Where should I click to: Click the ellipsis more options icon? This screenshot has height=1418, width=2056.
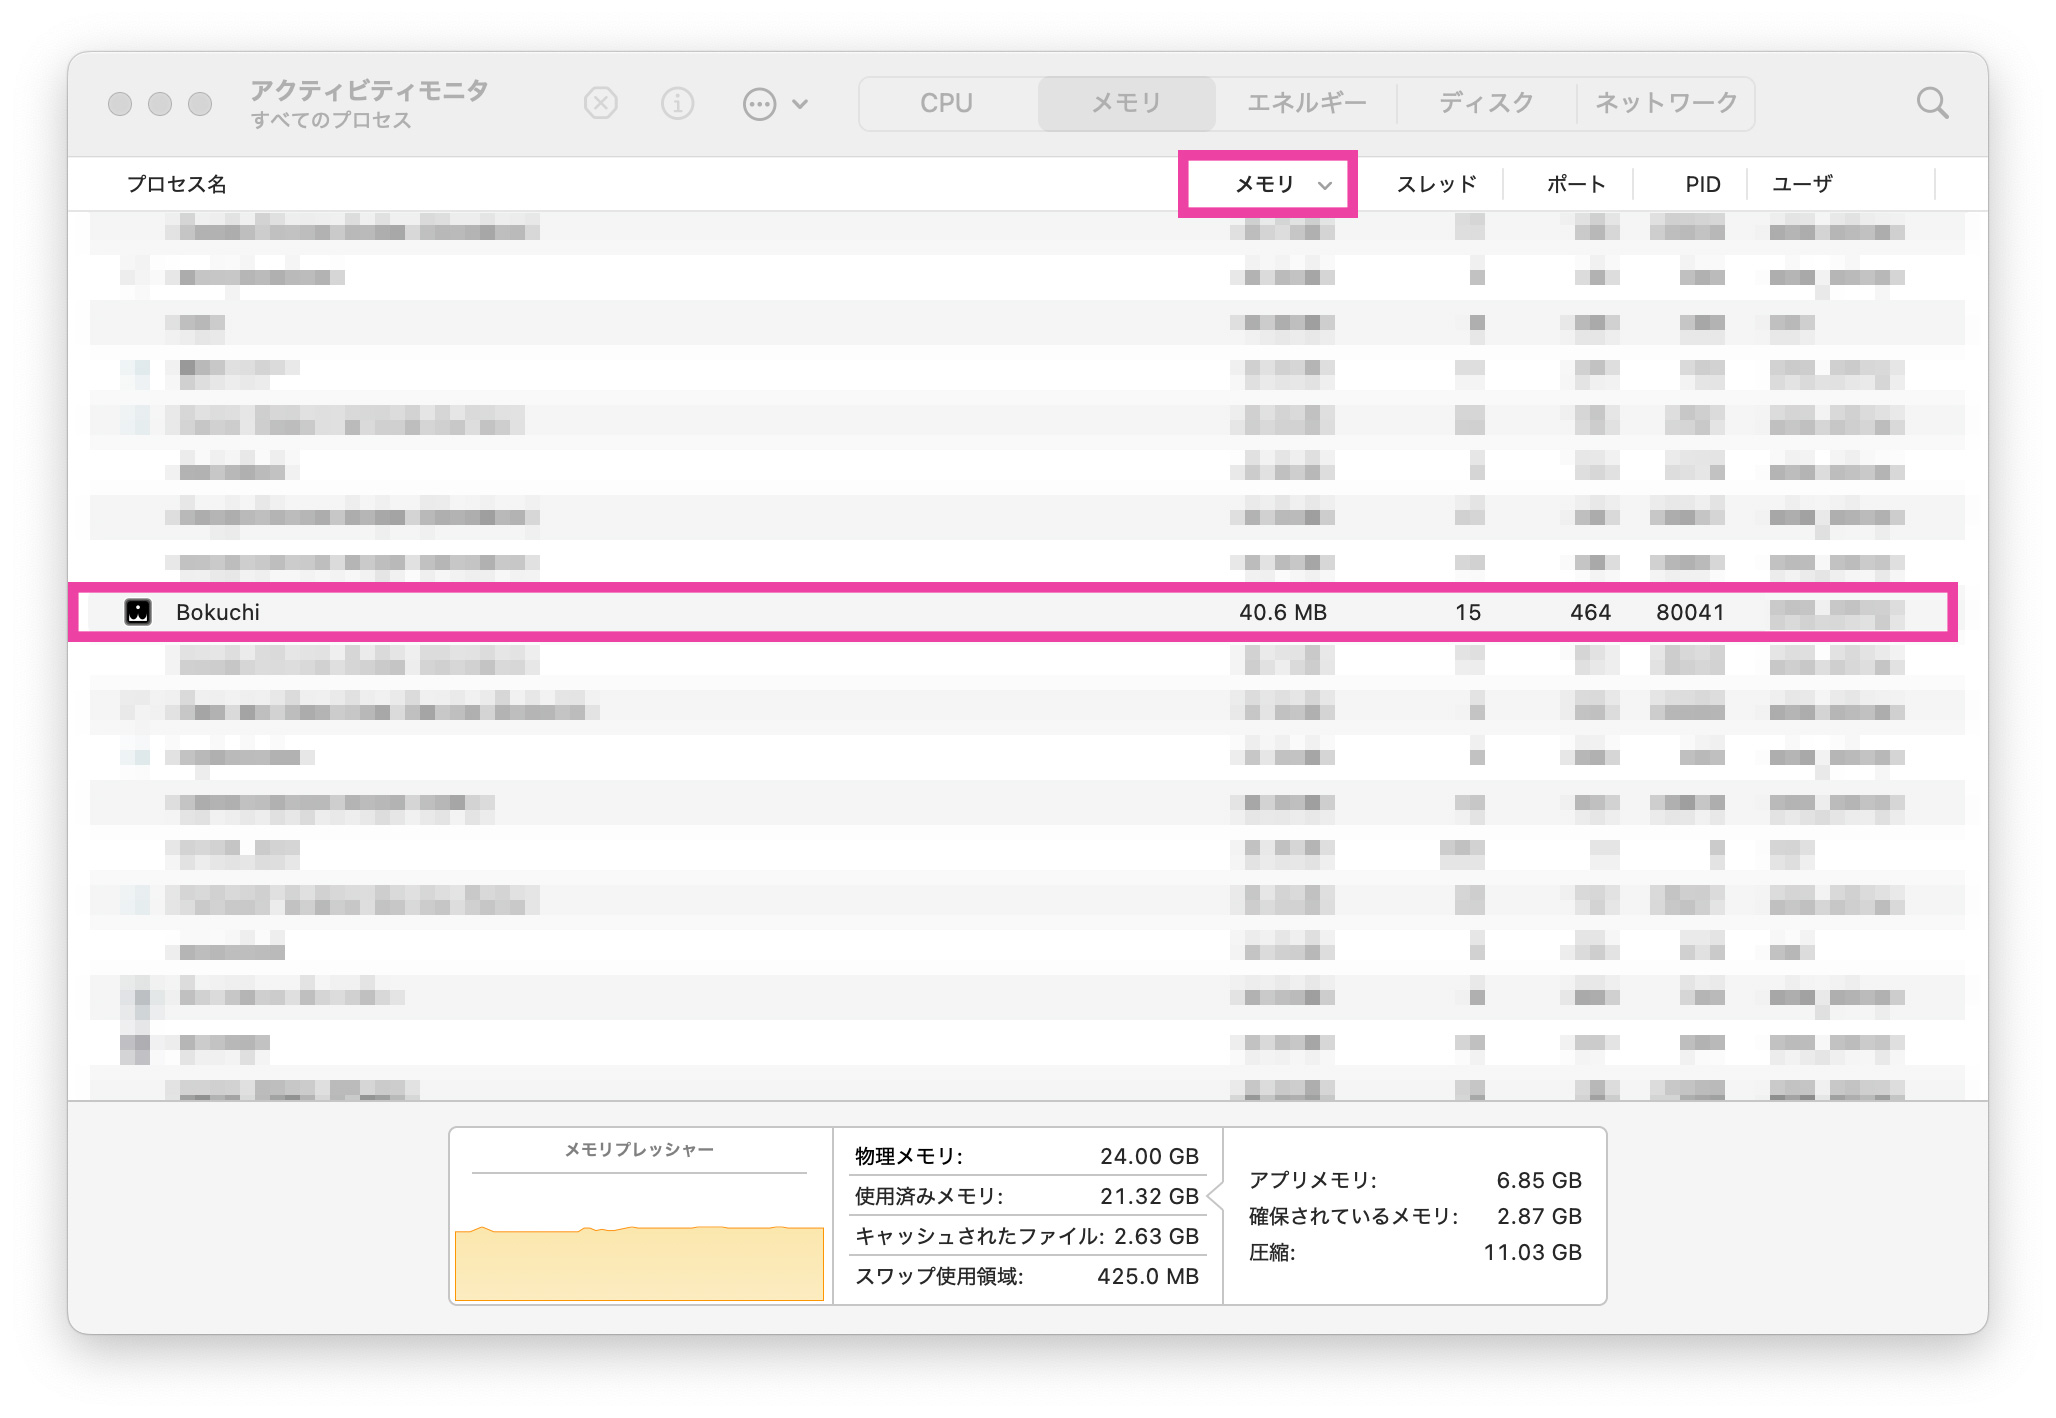click(759, 103)
